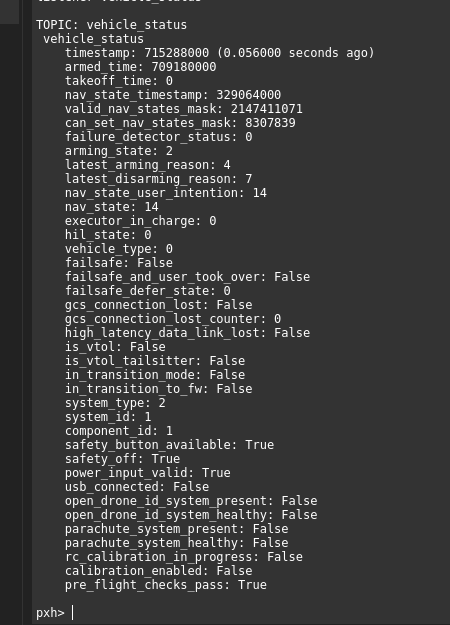Screen dimensions: 450x625
Task: Click the nav_state_timestamp line
Action: coord(173,95)
